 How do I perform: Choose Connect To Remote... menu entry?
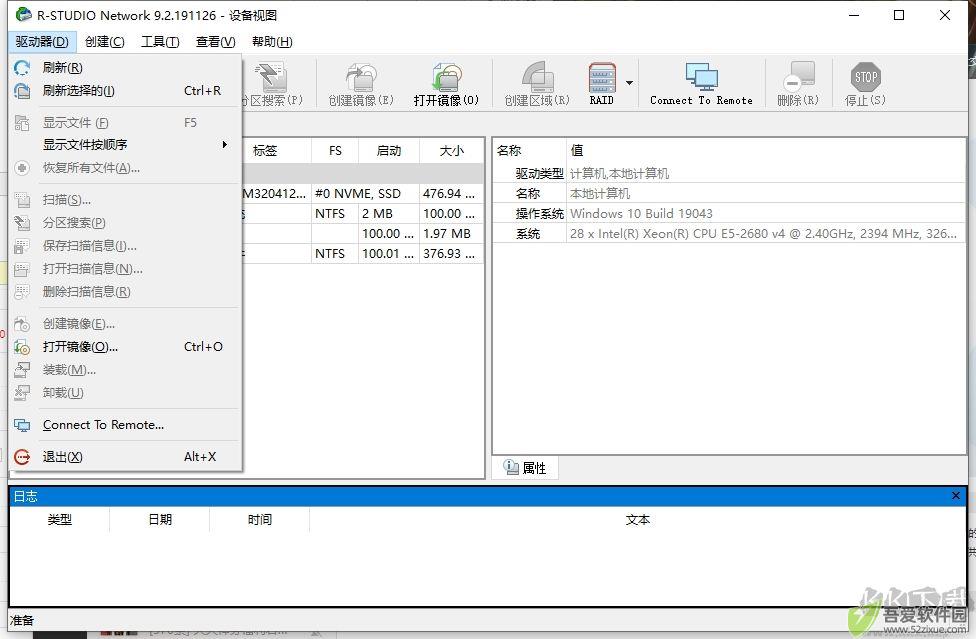click(125, 425)
